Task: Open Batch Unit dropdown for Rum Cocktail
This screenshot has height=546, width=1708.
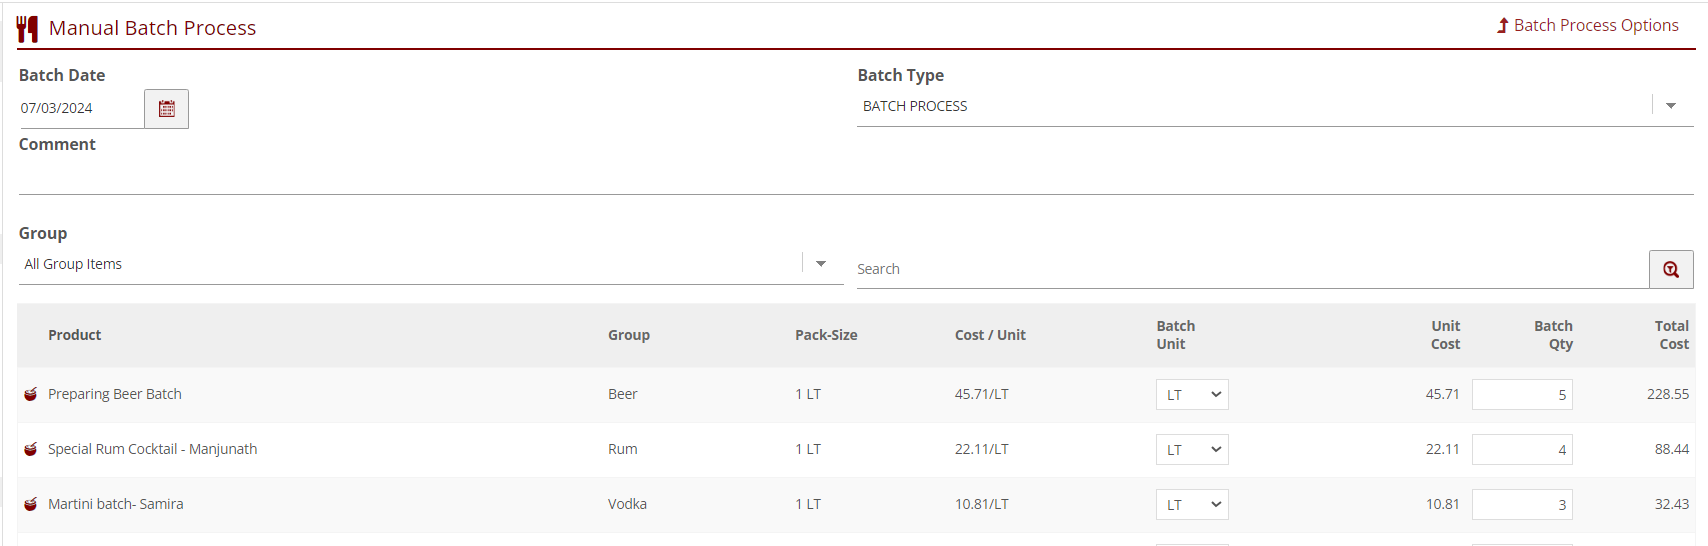Action: [1192, 450]
